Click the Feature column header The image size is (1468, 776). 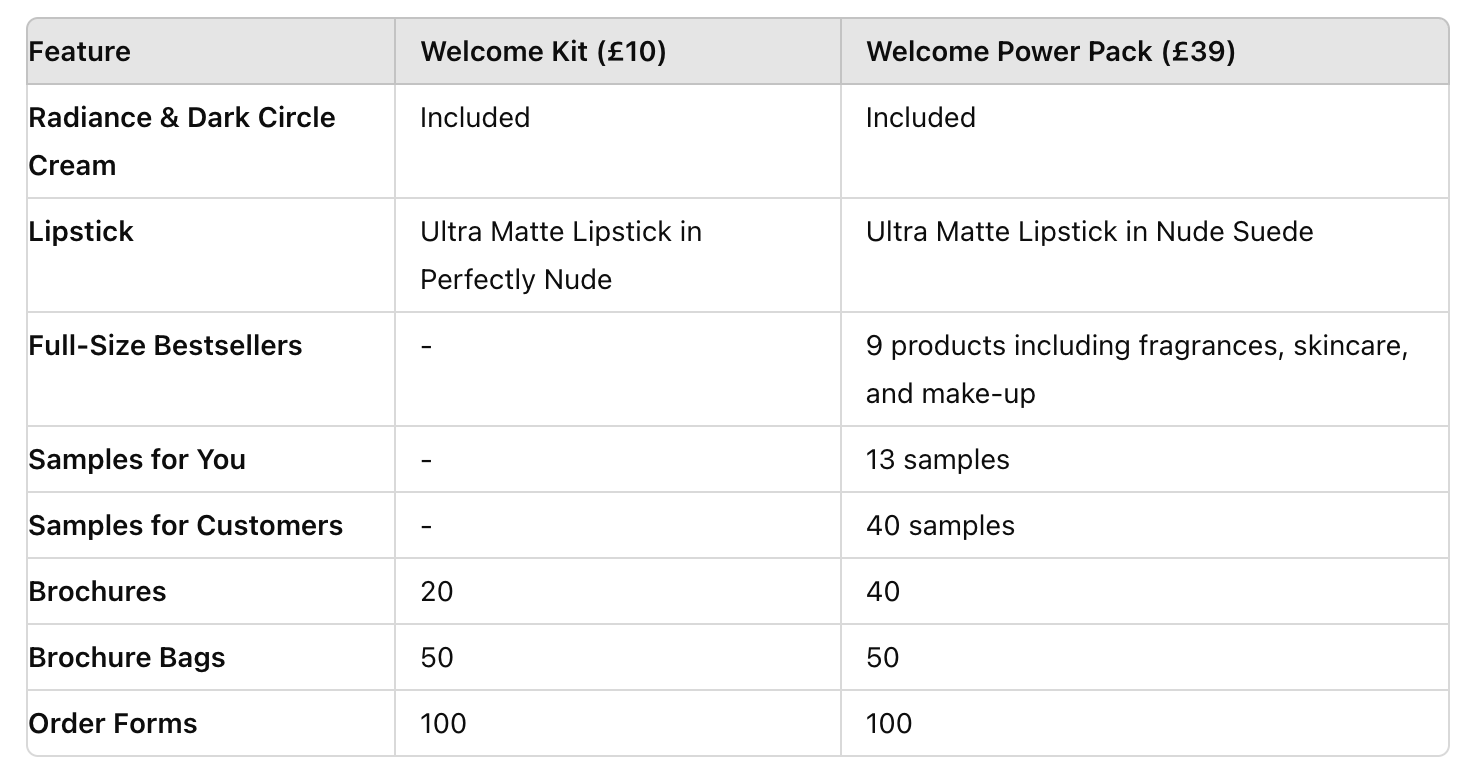tap(80, 52)
